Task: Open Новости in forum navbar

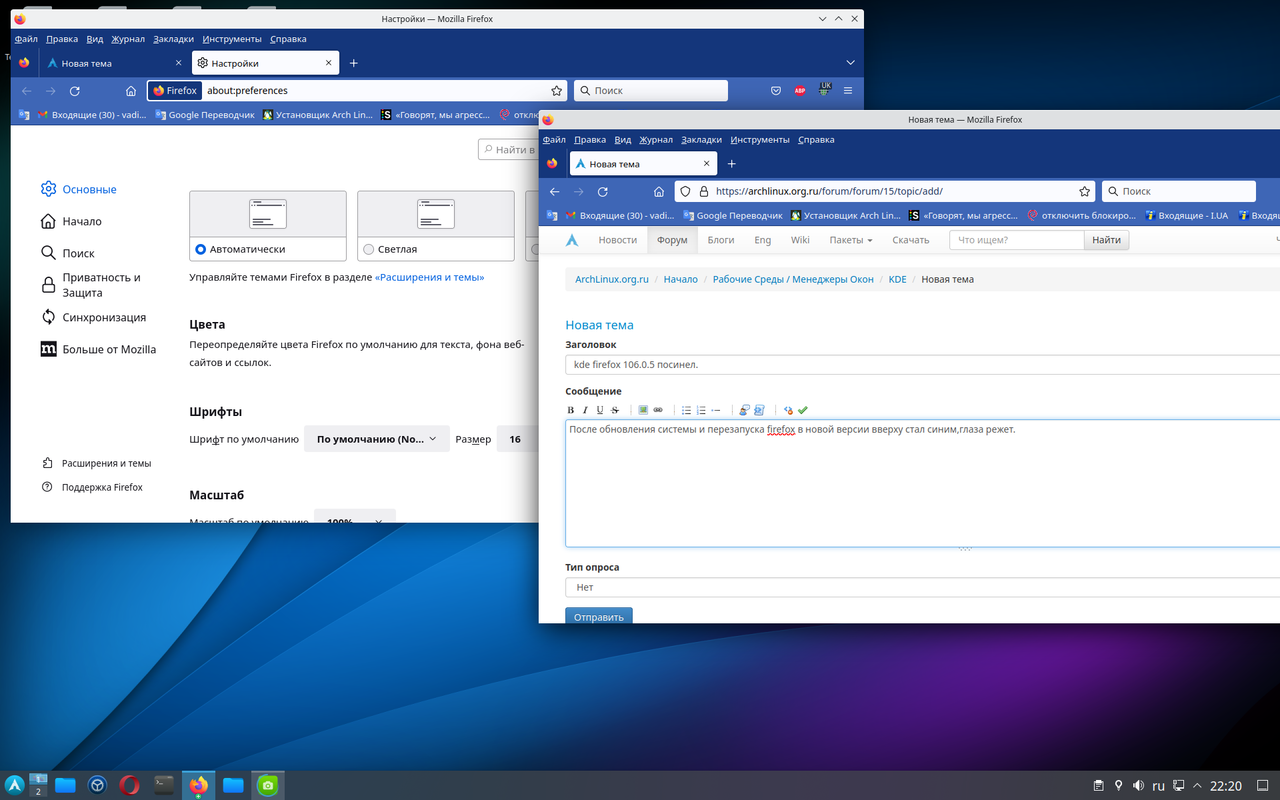Action: [x=617, y=240]
